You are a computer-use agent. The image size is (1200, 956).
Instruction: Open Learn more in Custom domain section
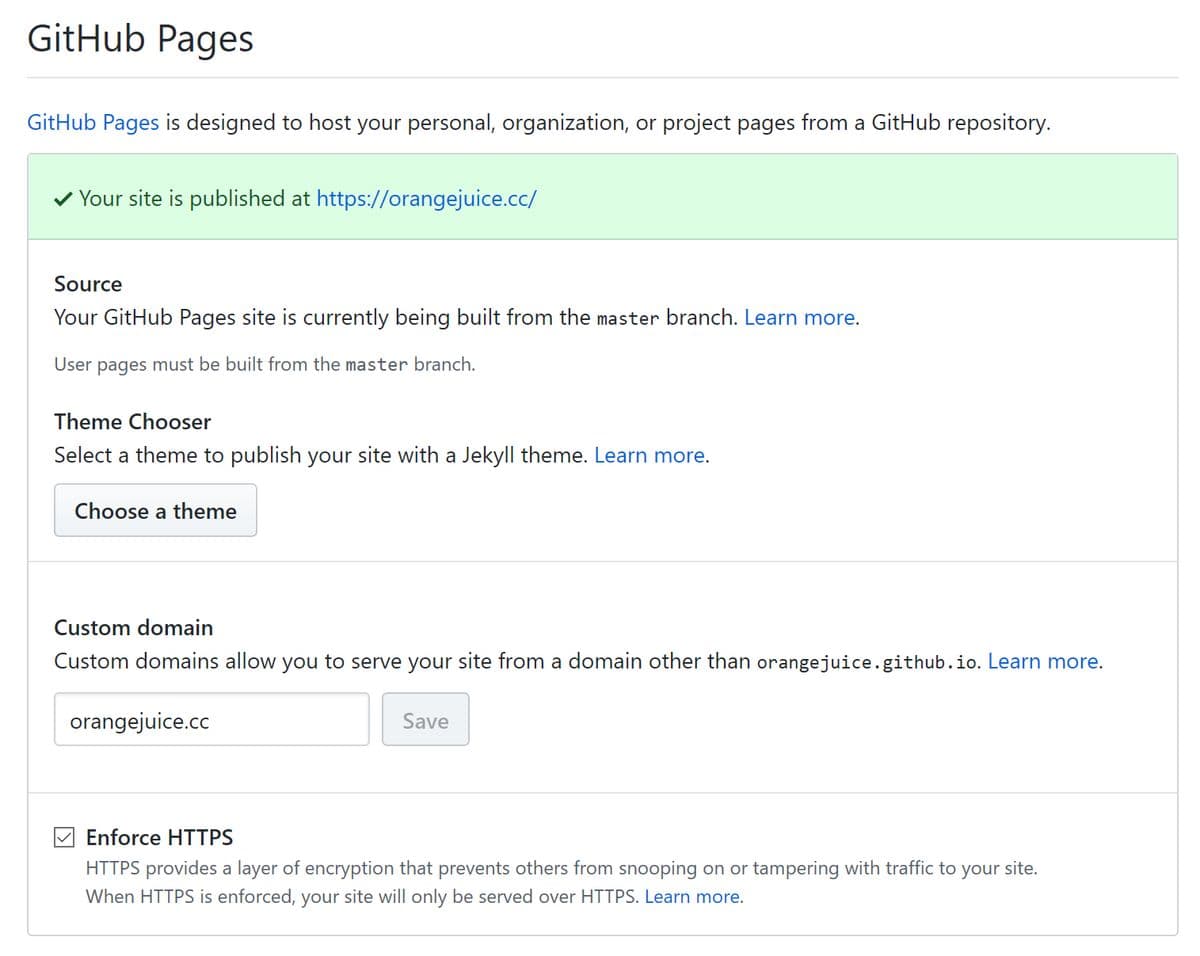point(1043,662)
